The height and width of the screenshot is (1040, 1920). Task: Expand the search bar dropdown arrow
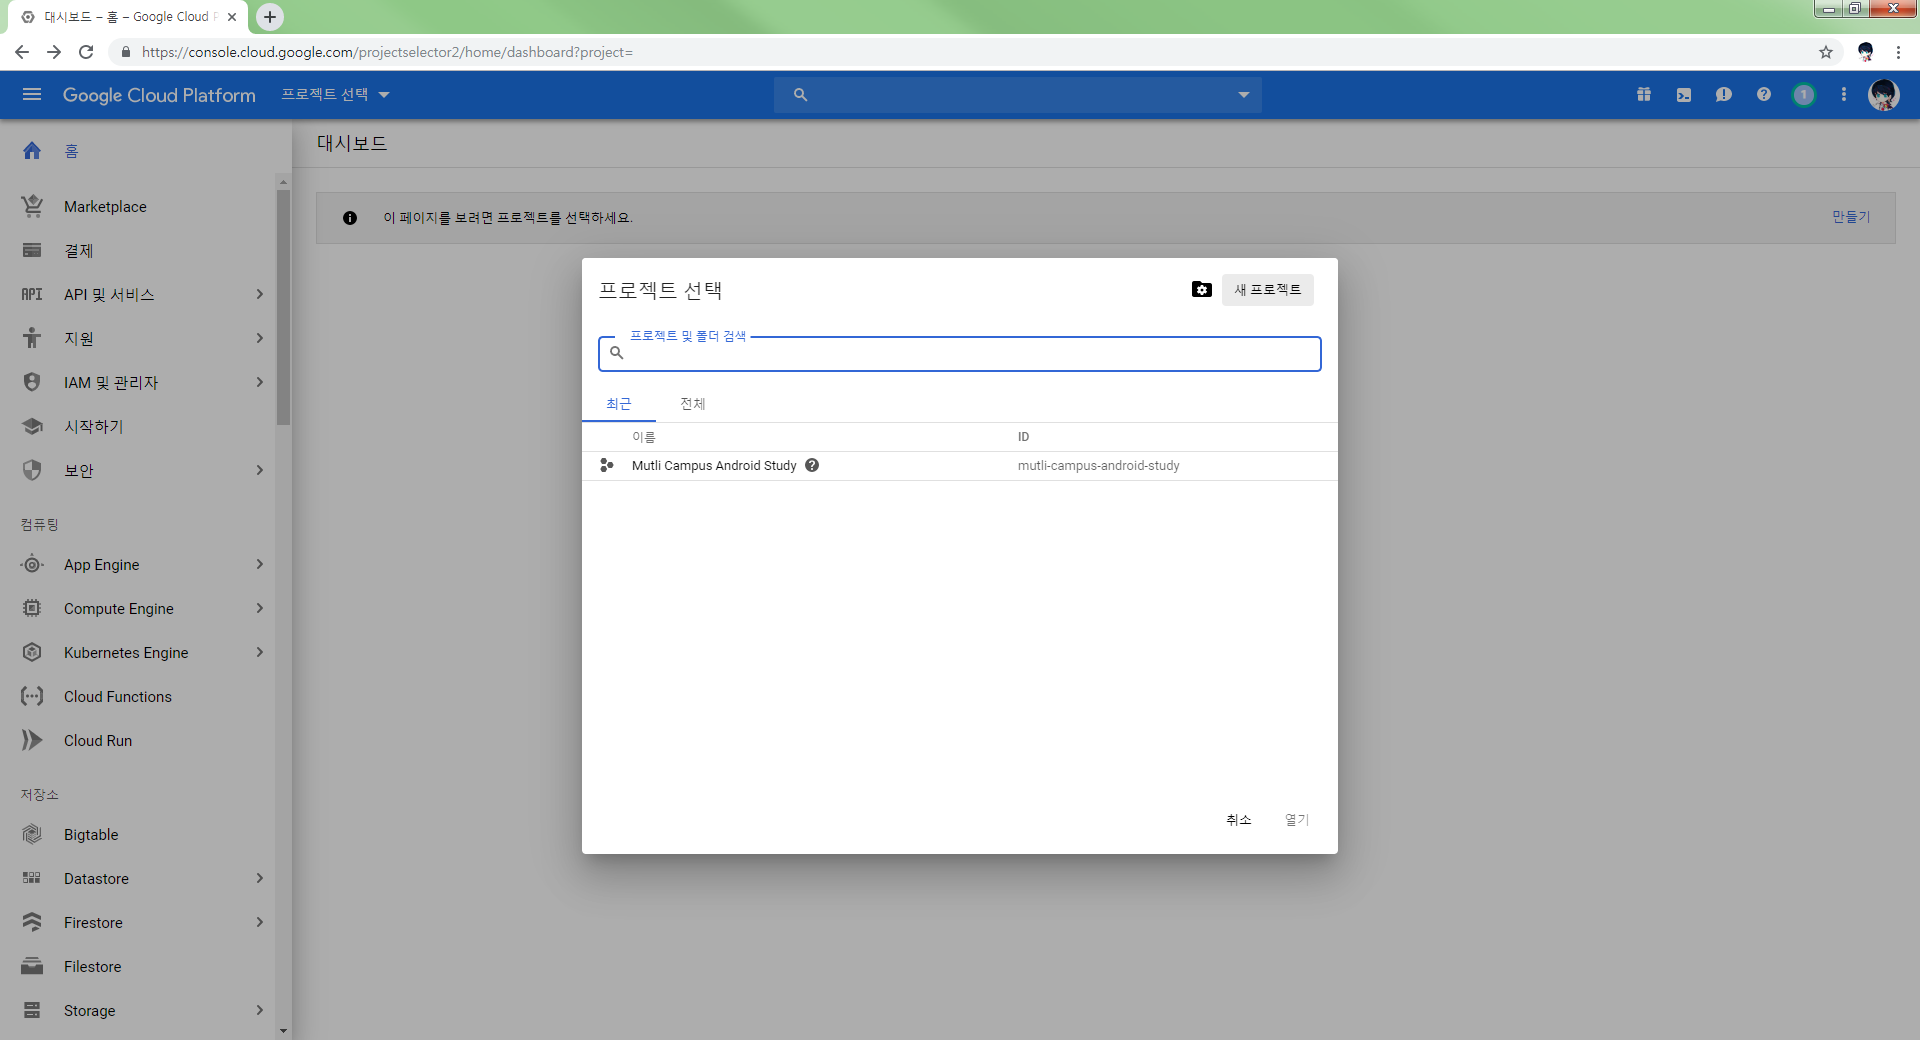1244,94
